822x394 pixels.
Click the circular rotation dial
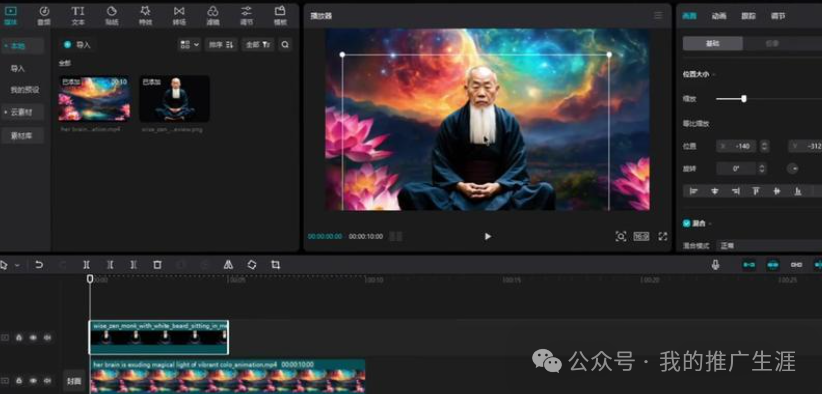click(x=793, y=169)
